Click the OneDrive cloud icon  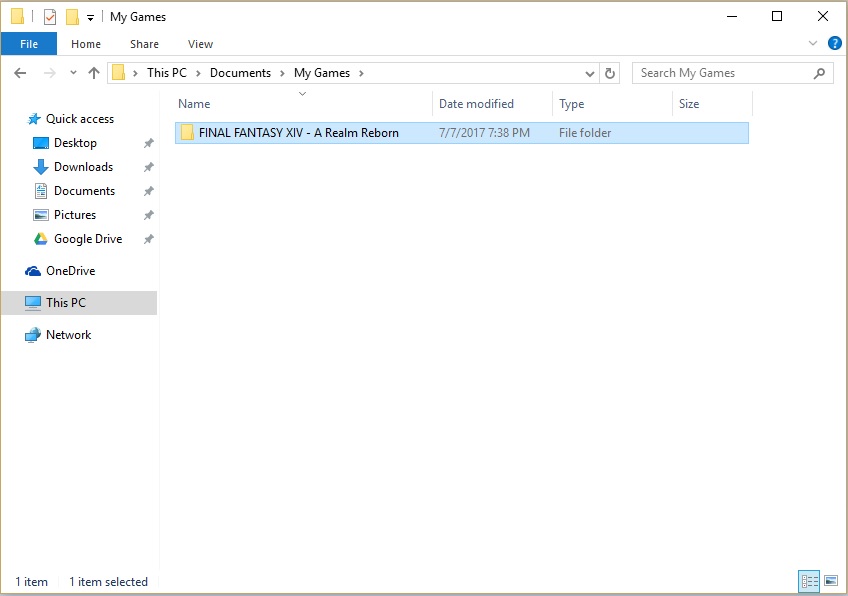(x=33, y=271)
